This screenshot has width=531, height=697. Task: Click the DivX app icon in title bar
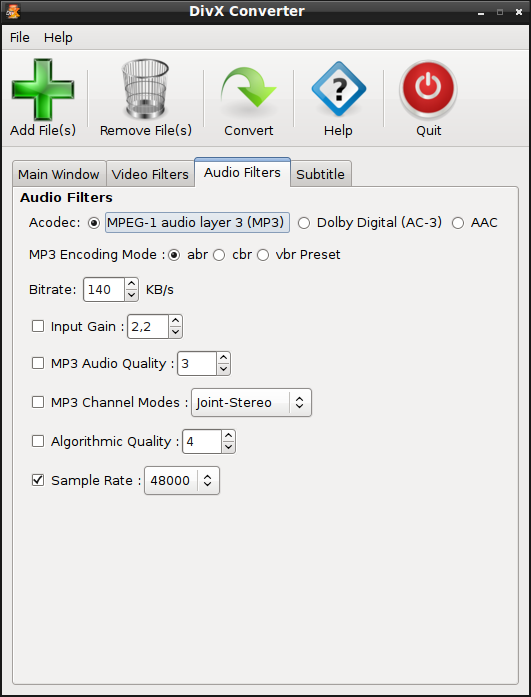click(12, 12)
